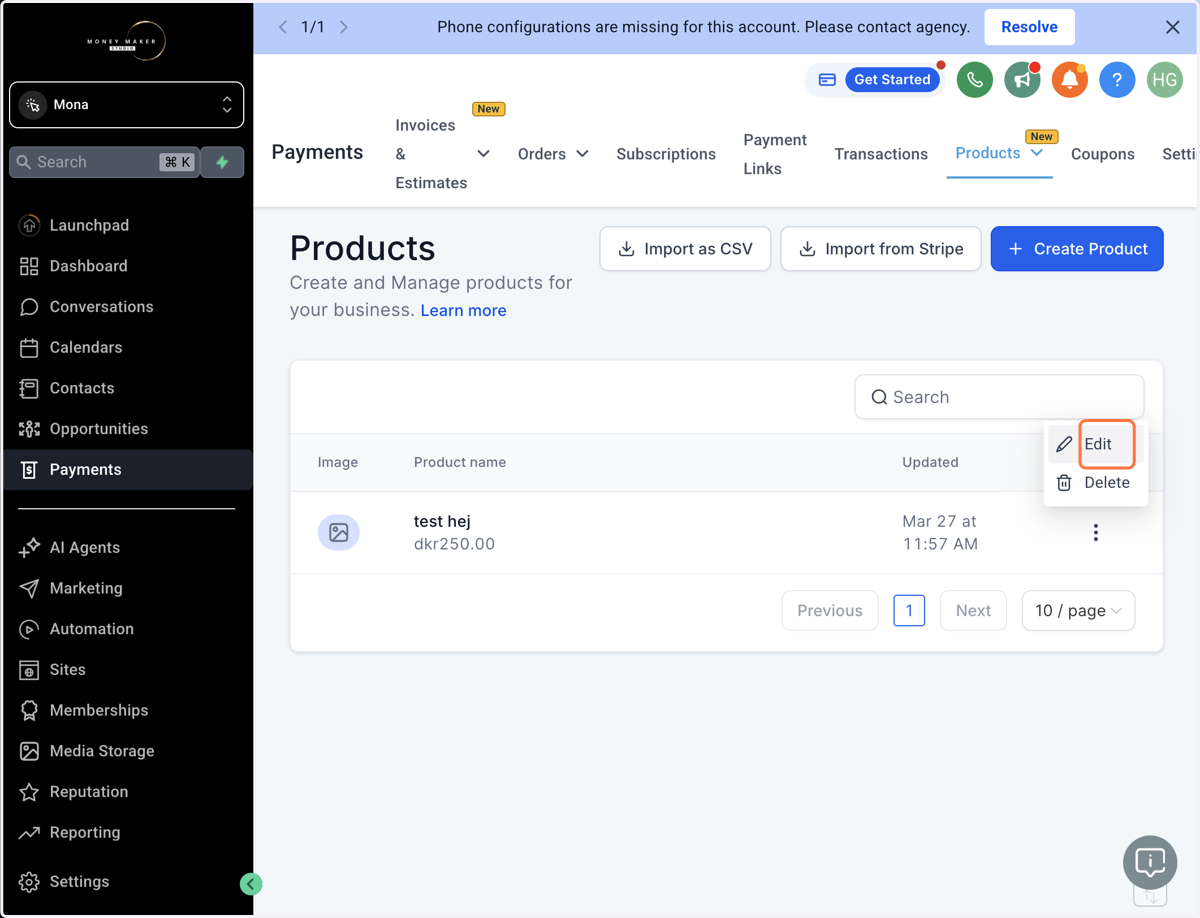This screenshot has height=918, width=1200.
Task: Click the Updated column header
Action: click(x=930, y=462)
